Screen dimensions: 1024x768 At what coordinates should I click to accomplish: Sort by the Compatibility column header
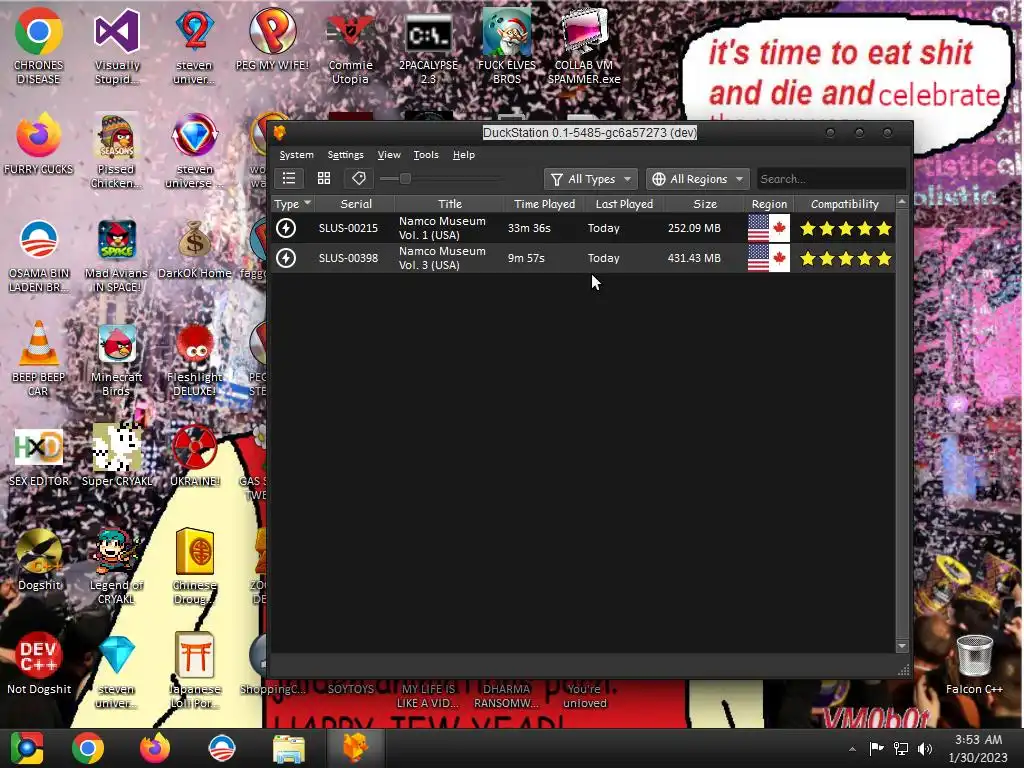point(844,204)
